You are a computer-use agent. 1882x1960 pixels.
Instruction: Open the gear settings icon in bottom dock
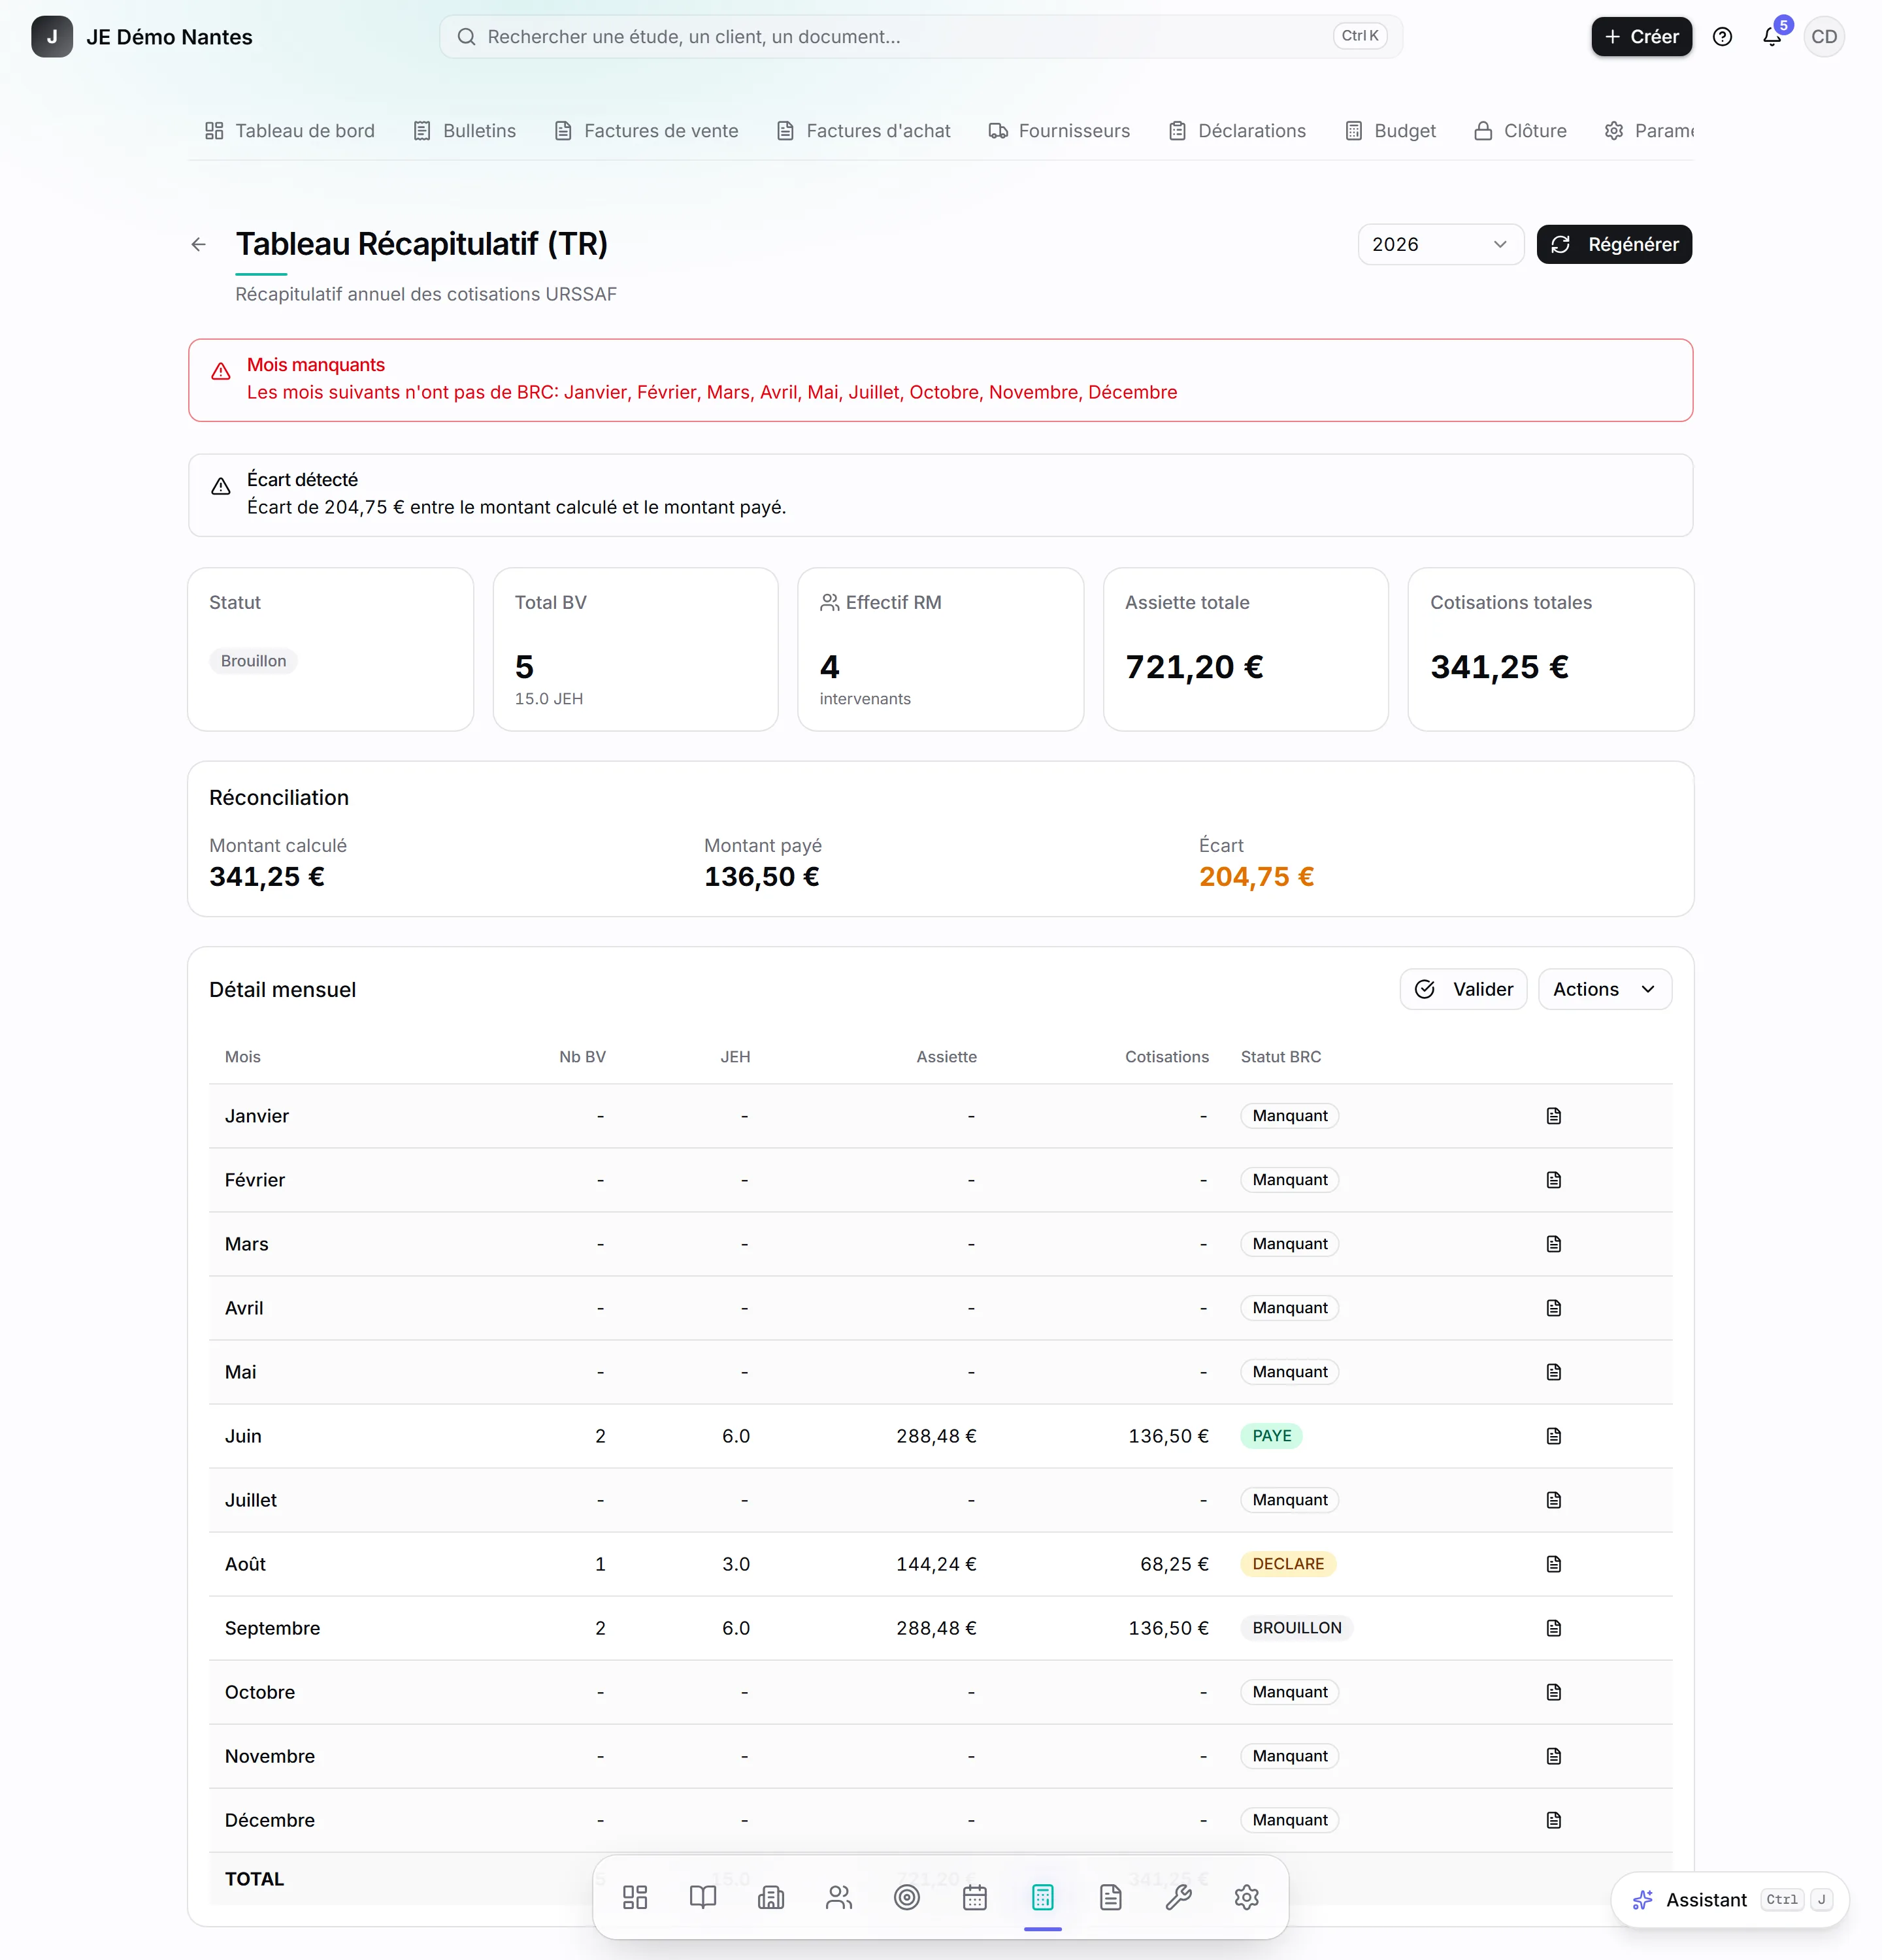1247,1897
